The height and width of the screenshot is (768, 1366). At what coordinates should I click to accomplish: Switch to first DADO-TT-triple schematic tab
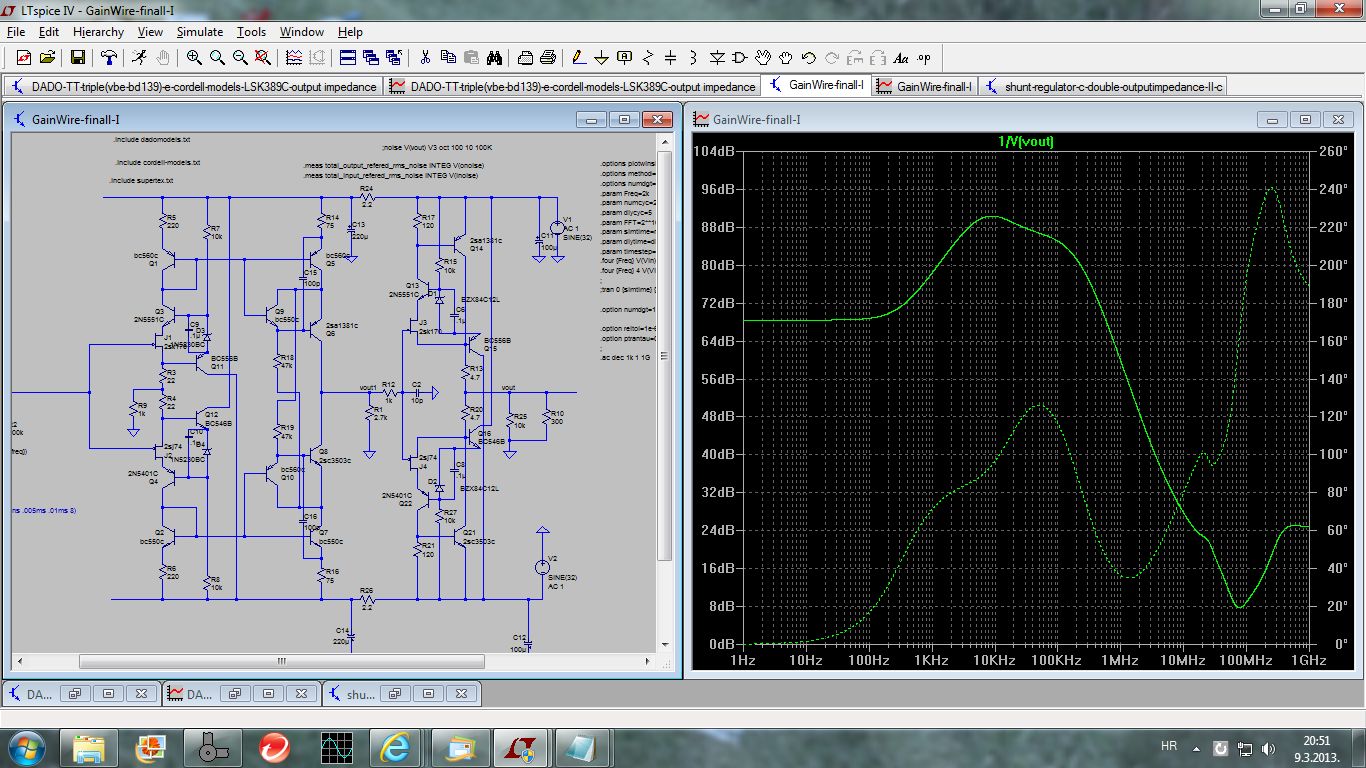click(194, 86)
